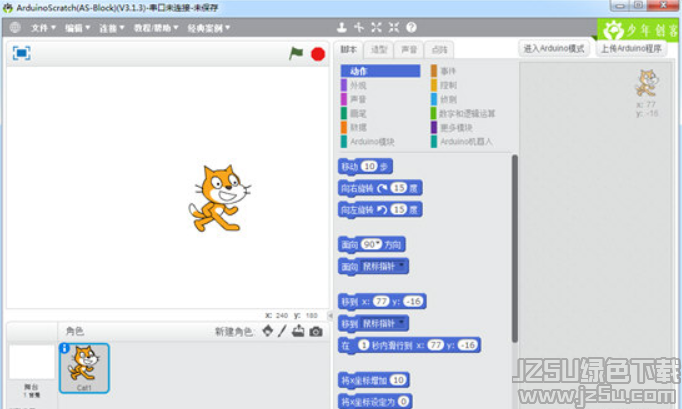
Task: Open the 经典案例 menu
Action: pyautogui.click(x=209, y=28)
